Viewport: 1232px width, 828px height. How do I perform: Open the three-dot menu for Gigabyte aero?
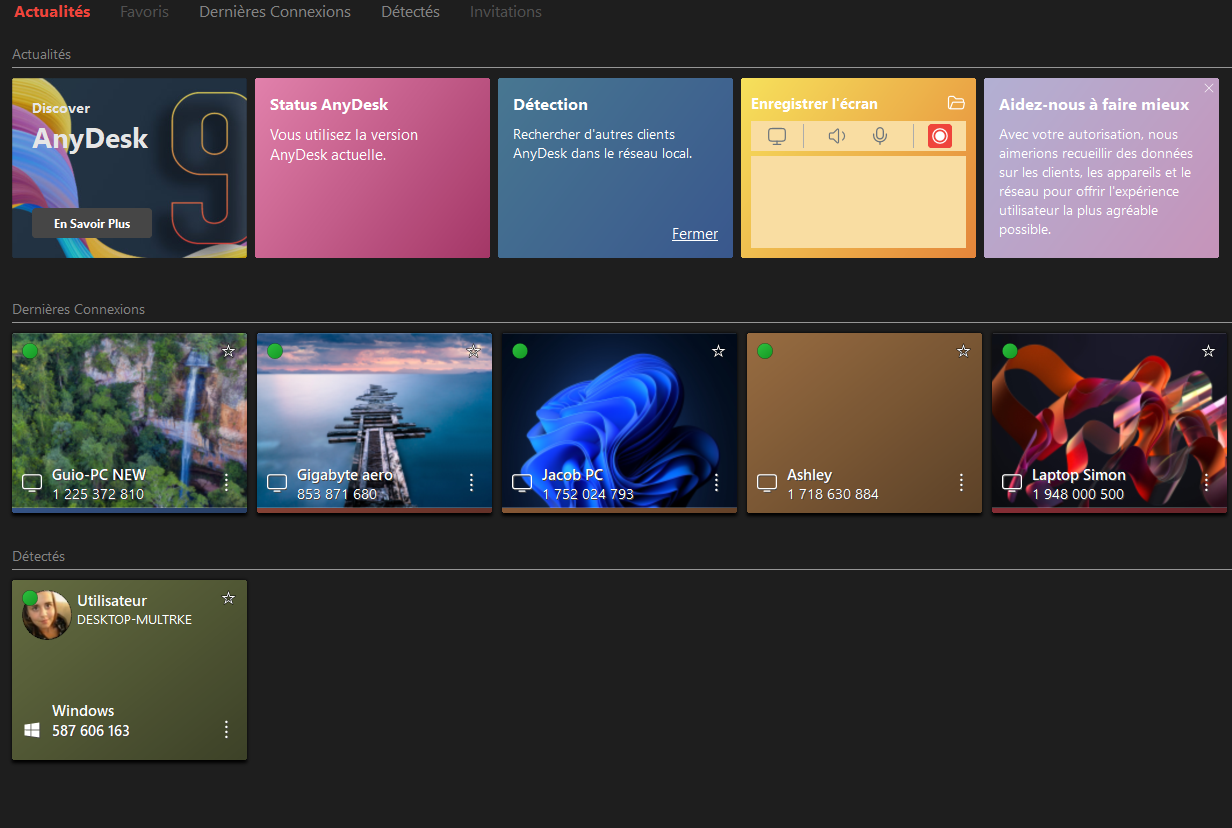tap(472, 483)
